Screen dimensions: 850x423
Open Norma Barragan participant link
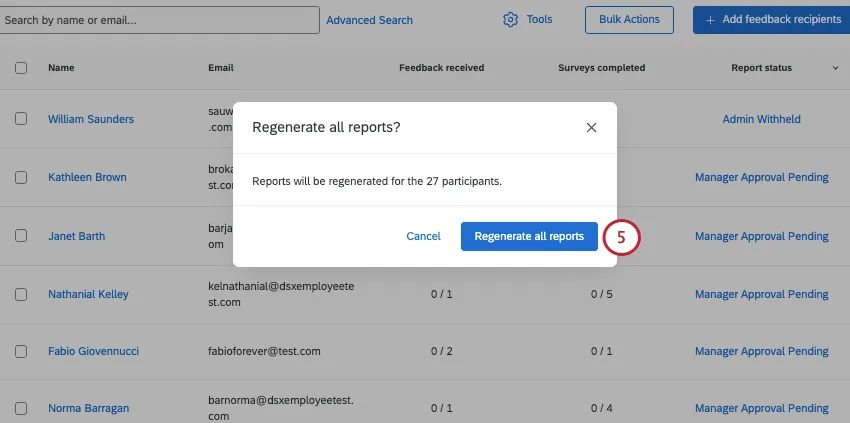[88, 408]
